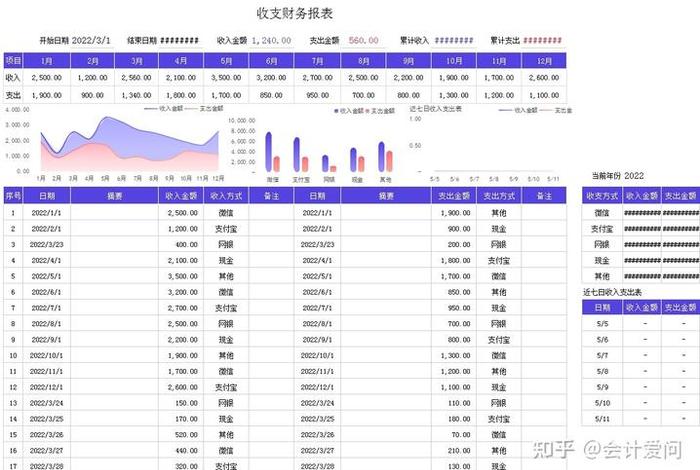This screenshot has height=470, width=700.
Task: Select the 支出金额 summary value 560.00
Action: tap(363, 41)
